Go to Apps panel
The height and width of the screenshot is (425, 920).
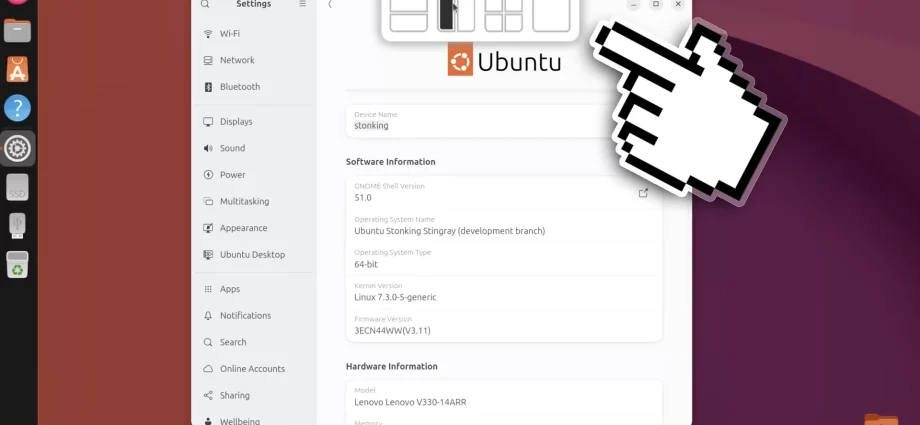[254, 289]
